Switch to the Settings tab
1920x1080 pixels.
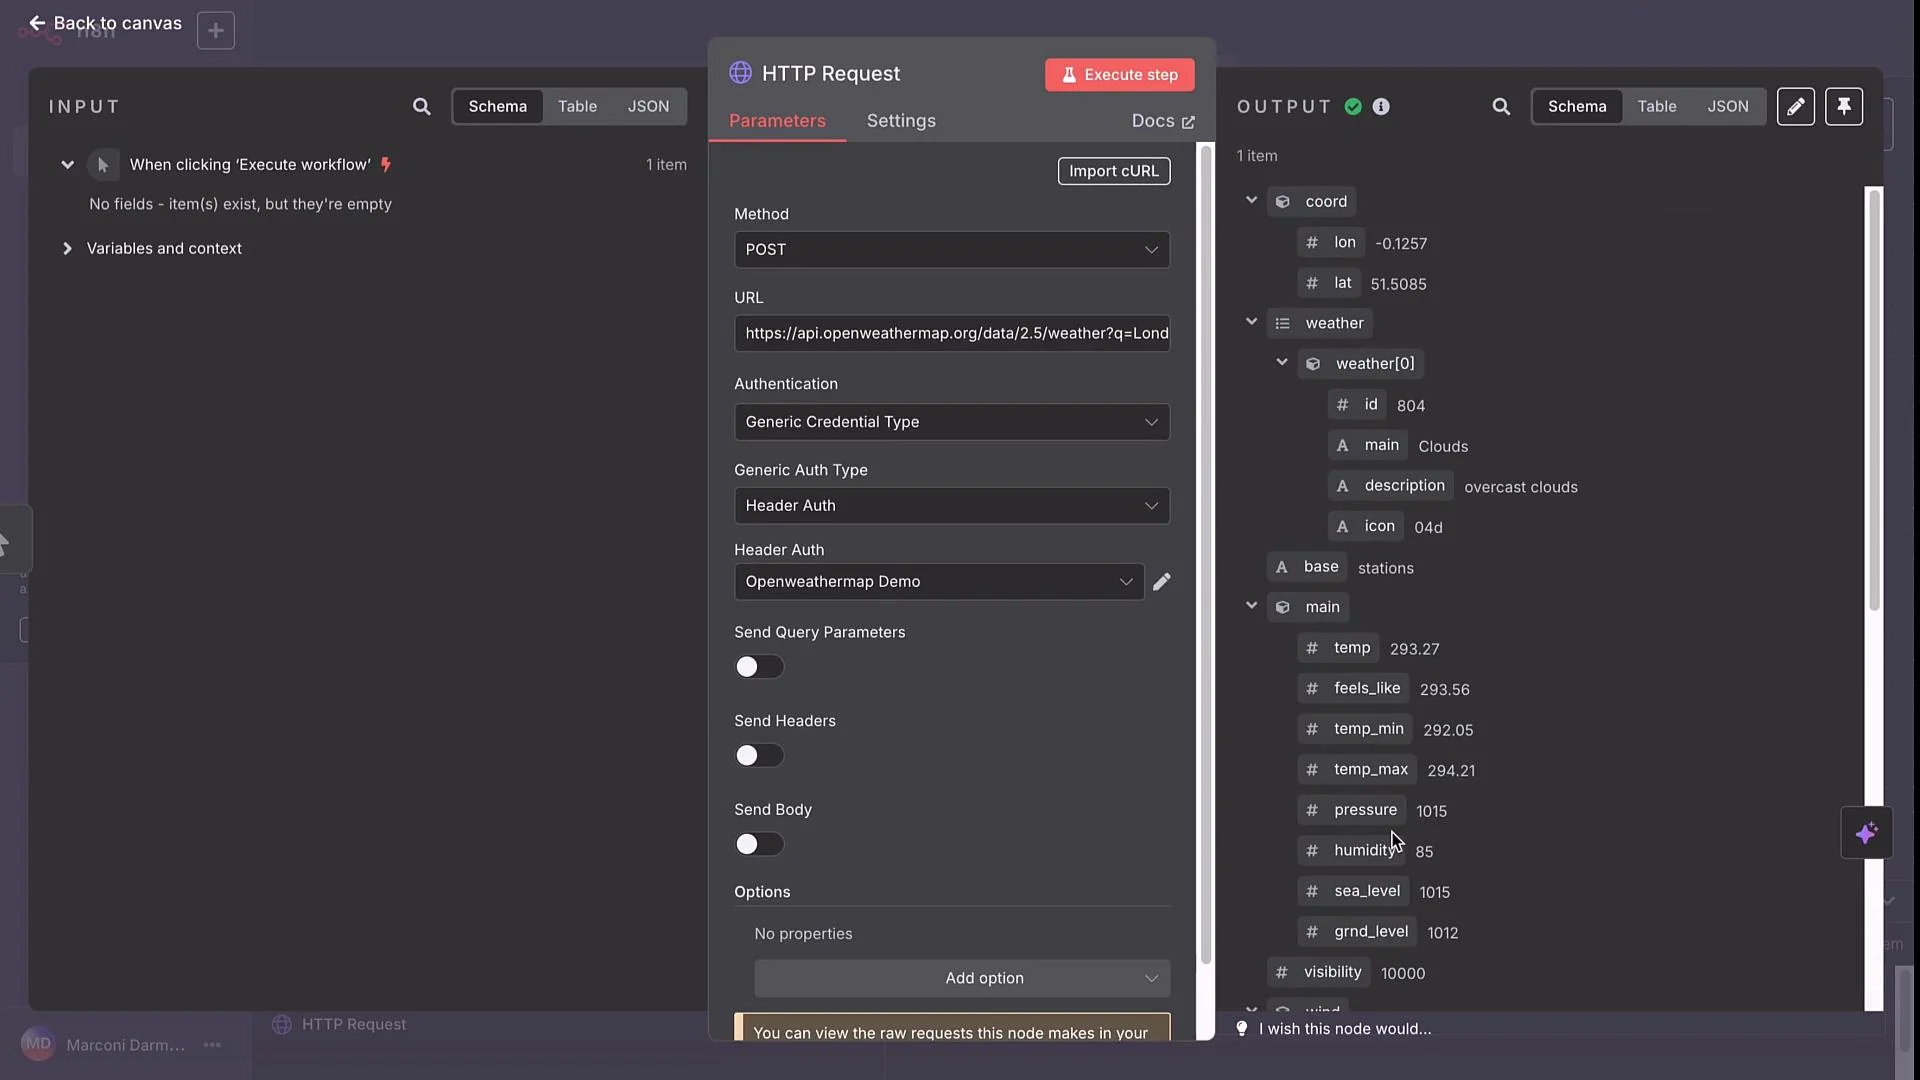901,121
